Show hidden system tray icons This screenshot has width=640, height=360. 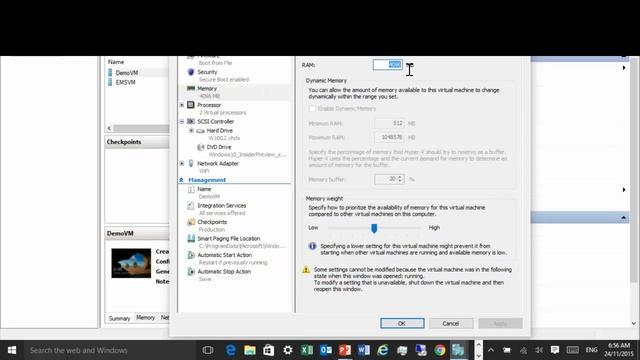click(x=491, y=350)
